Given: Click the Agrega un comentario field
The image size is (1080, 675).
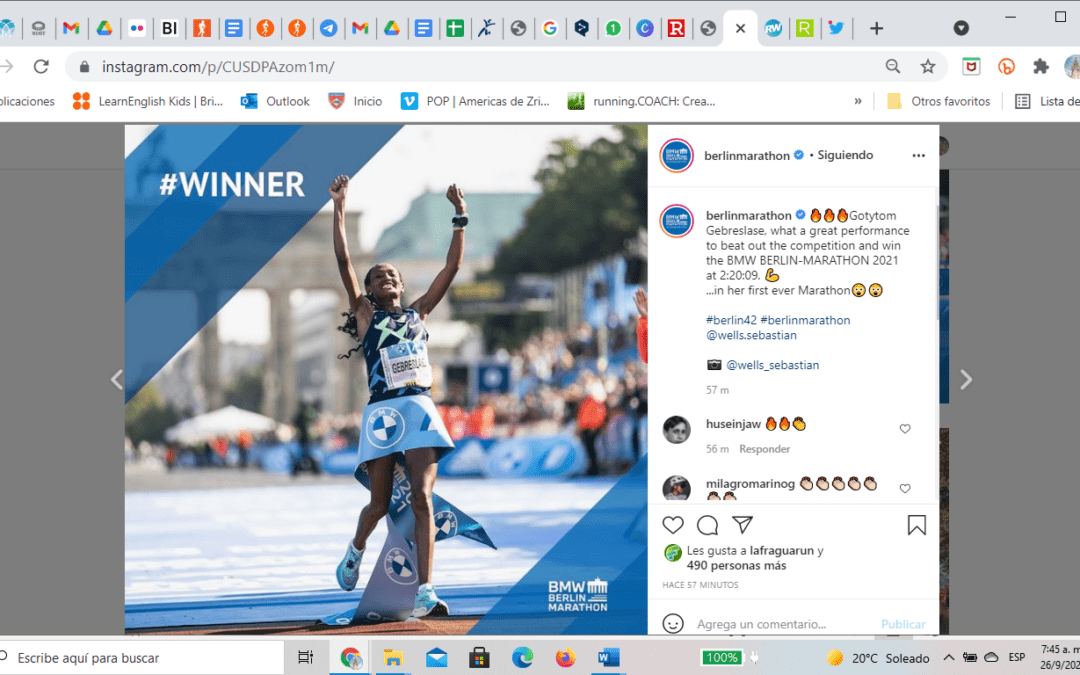Looking at the screenshot, I should [x=780, y=624].
